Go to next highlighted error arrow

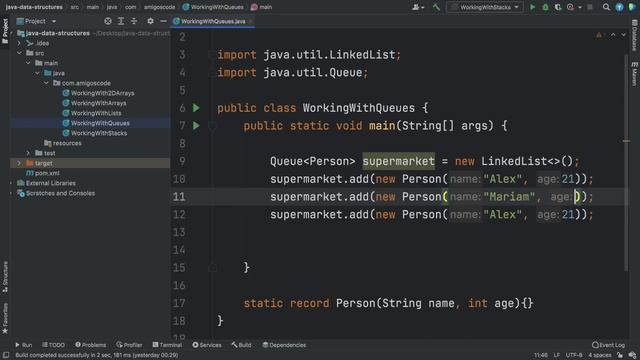click(624, 35)
